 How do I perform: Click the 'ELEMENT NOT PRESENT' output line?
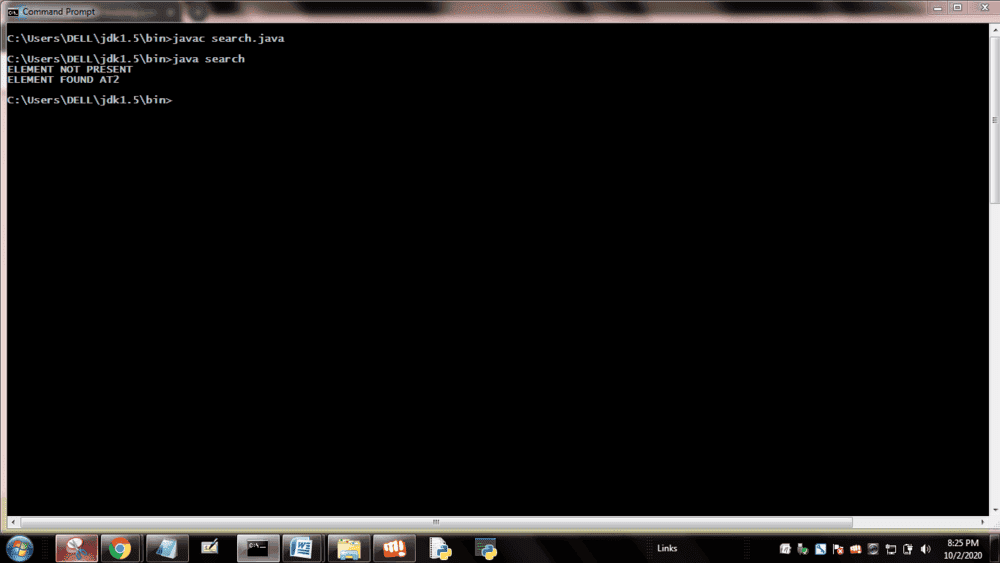[x=70, y=69]
